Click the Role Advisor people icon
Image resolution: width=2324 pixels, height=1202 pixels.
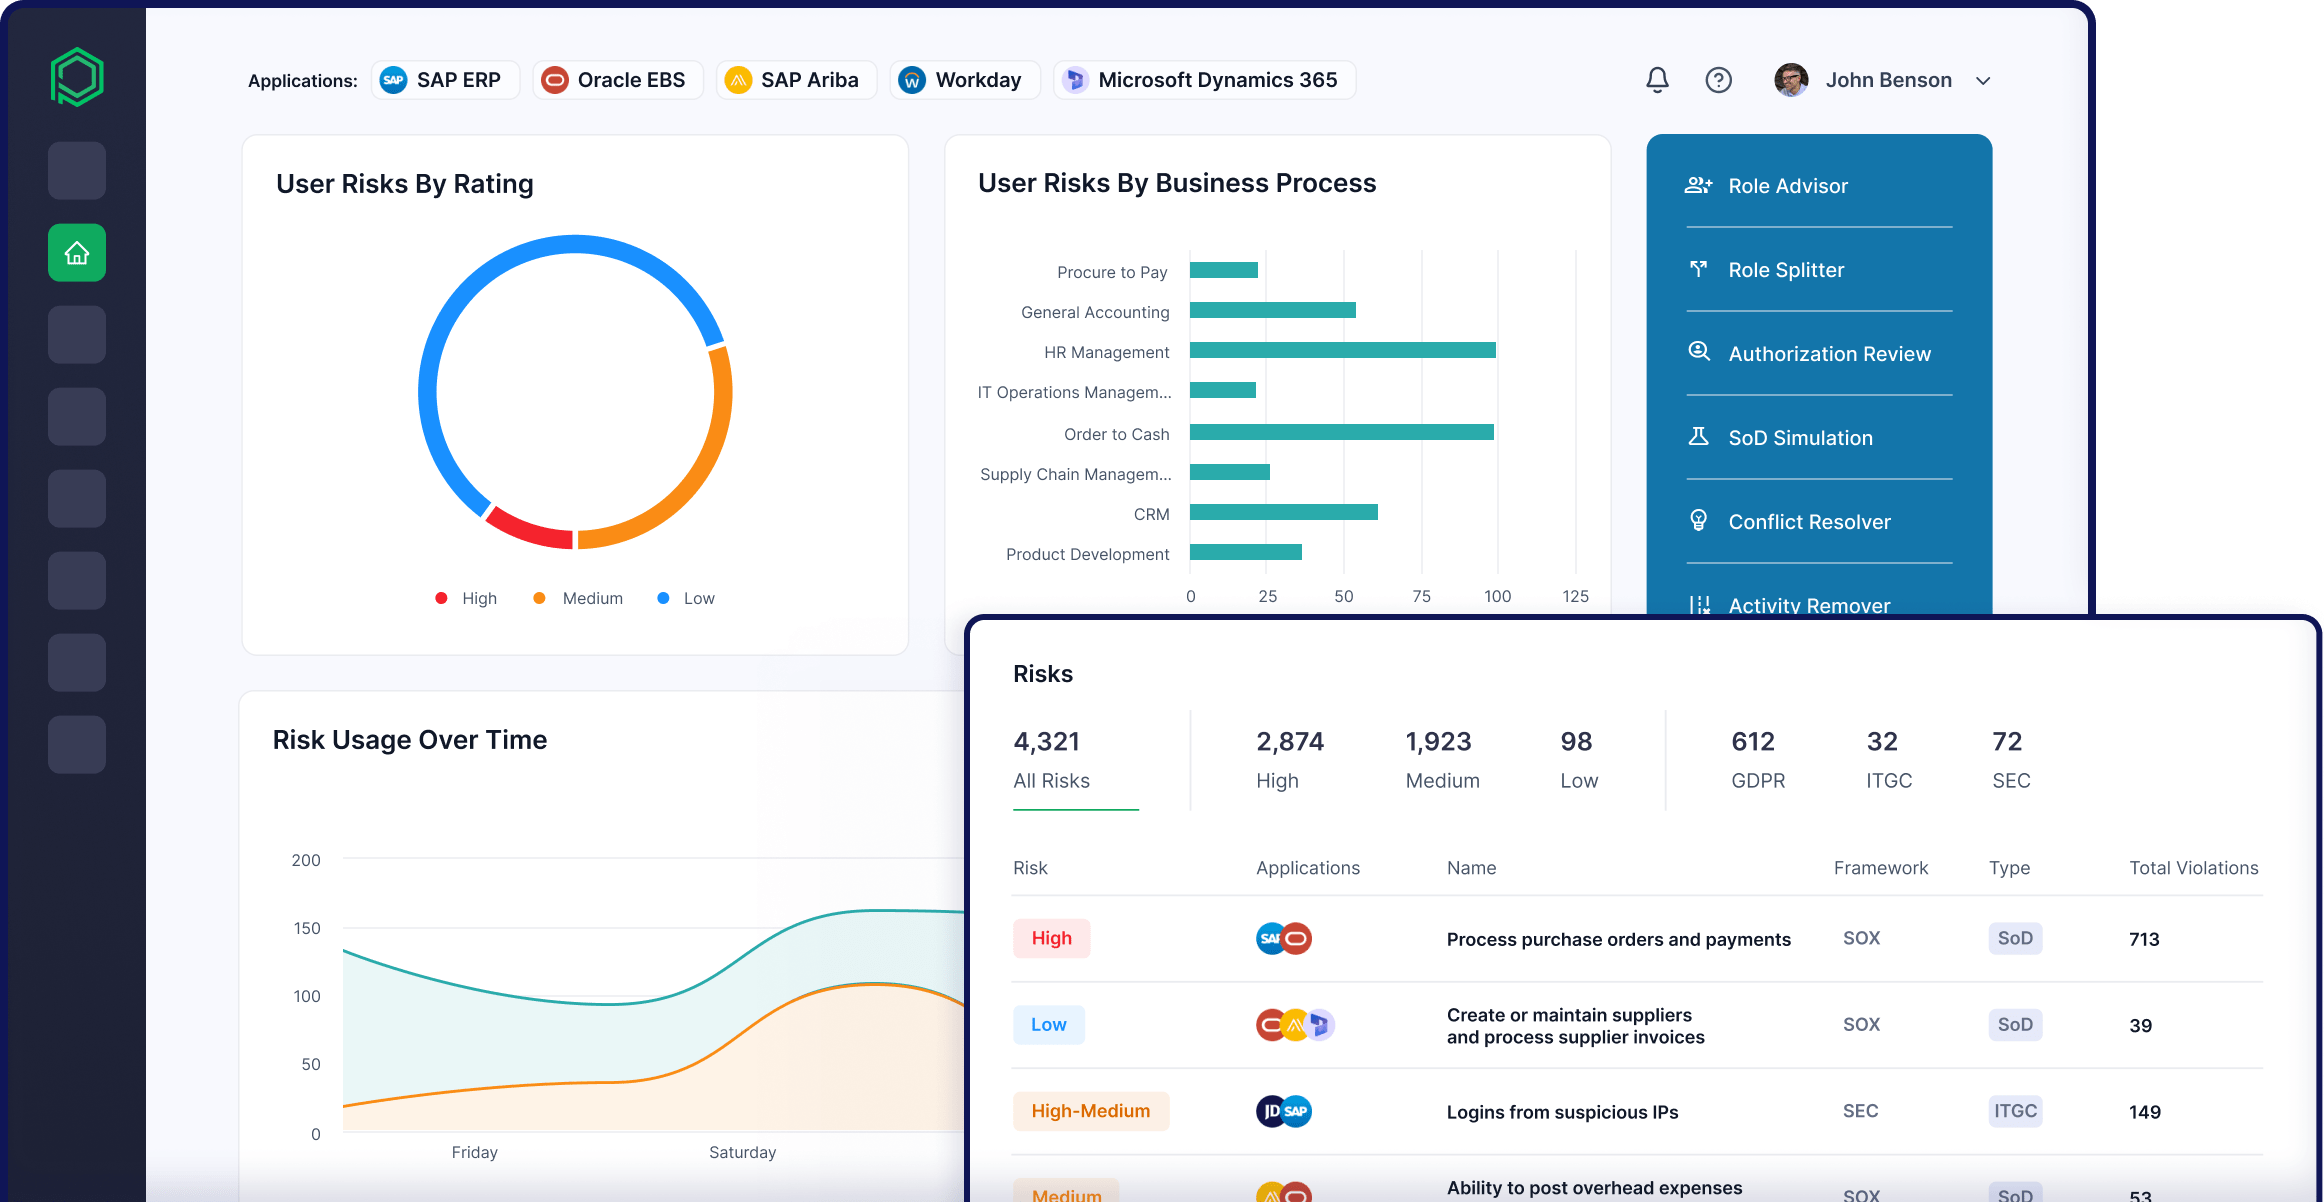1698,185
